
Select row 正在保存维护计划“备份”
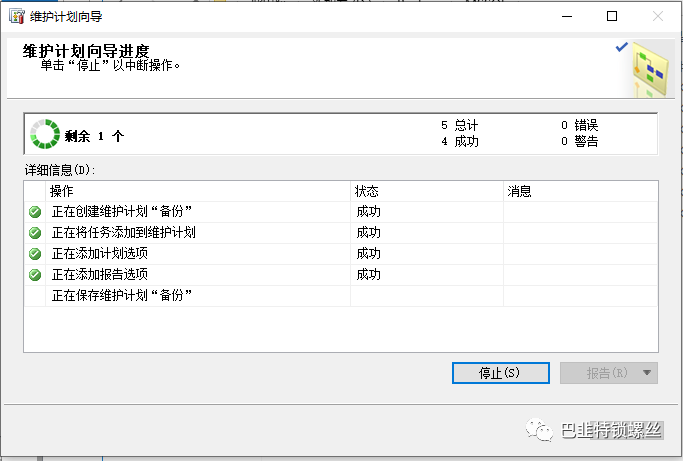(x=341, y=295)
